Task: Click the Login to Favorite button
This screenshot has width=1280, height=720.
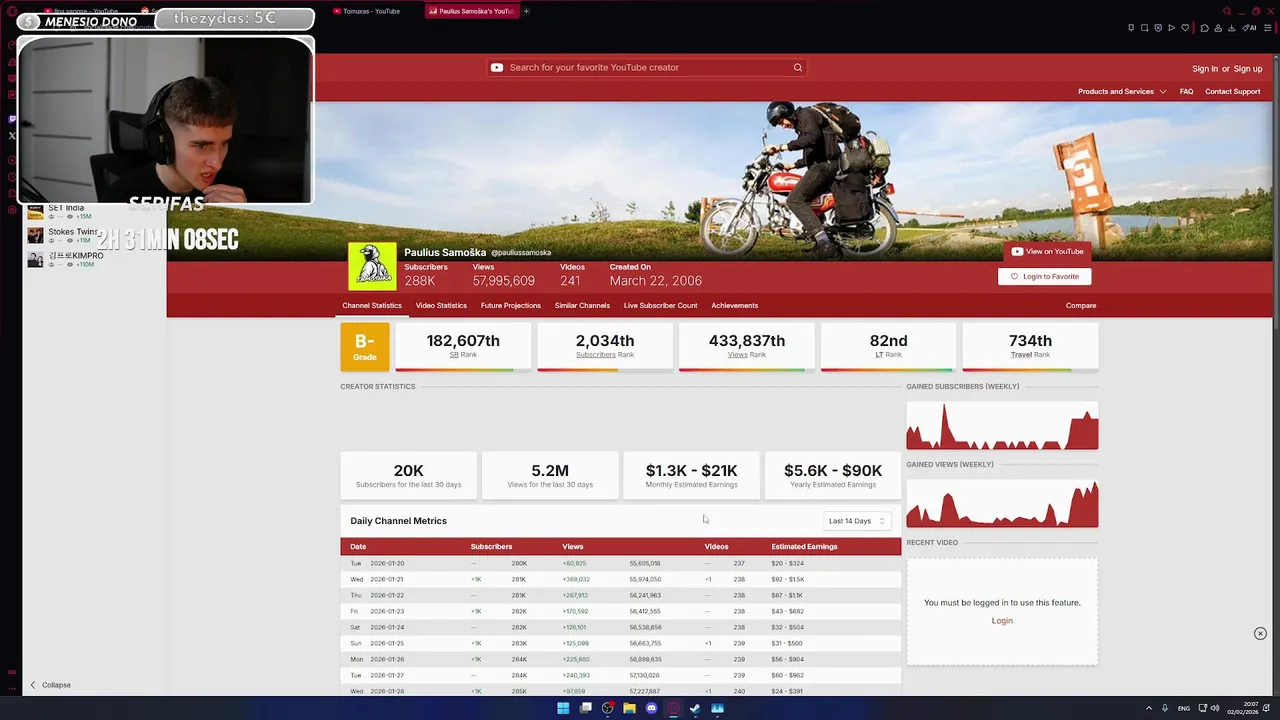Action: pos(1044,277)
